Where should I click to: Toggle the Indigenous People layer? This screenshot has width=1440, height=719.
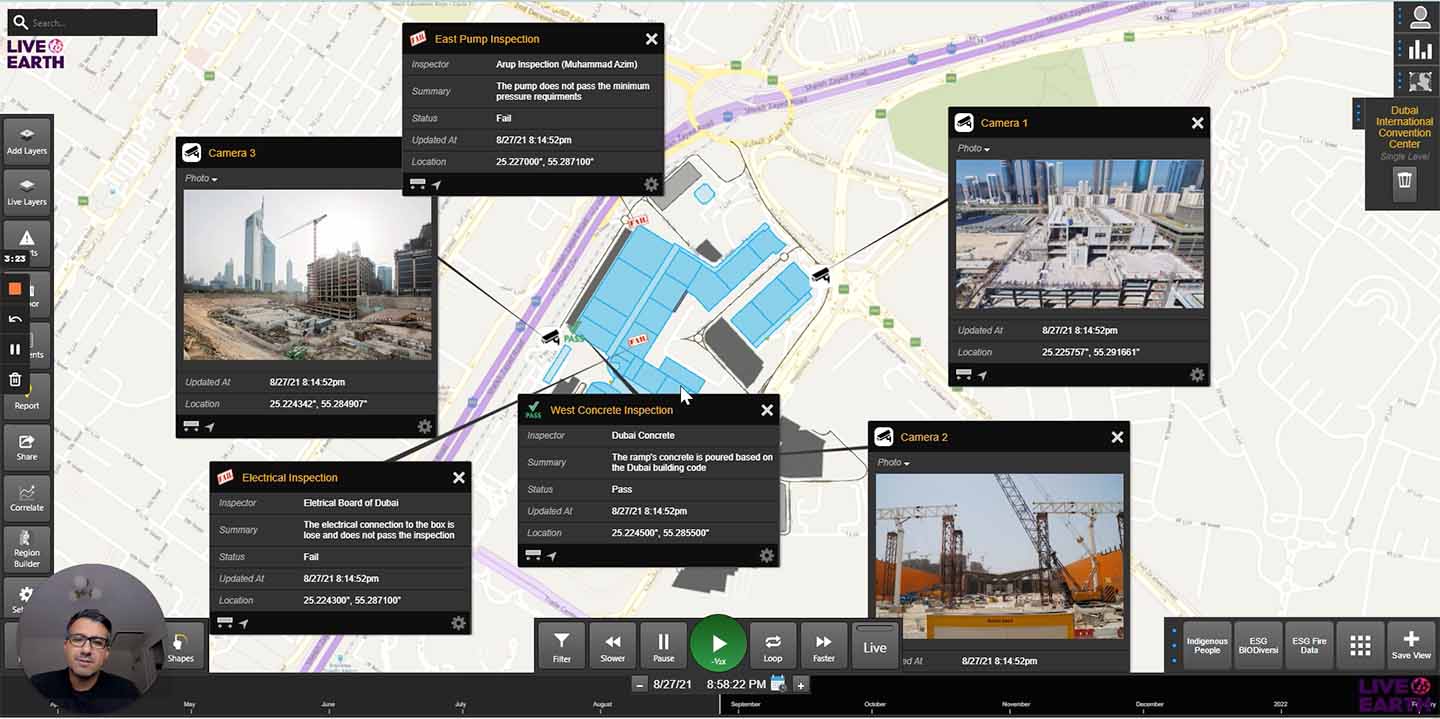[1207, 646]
